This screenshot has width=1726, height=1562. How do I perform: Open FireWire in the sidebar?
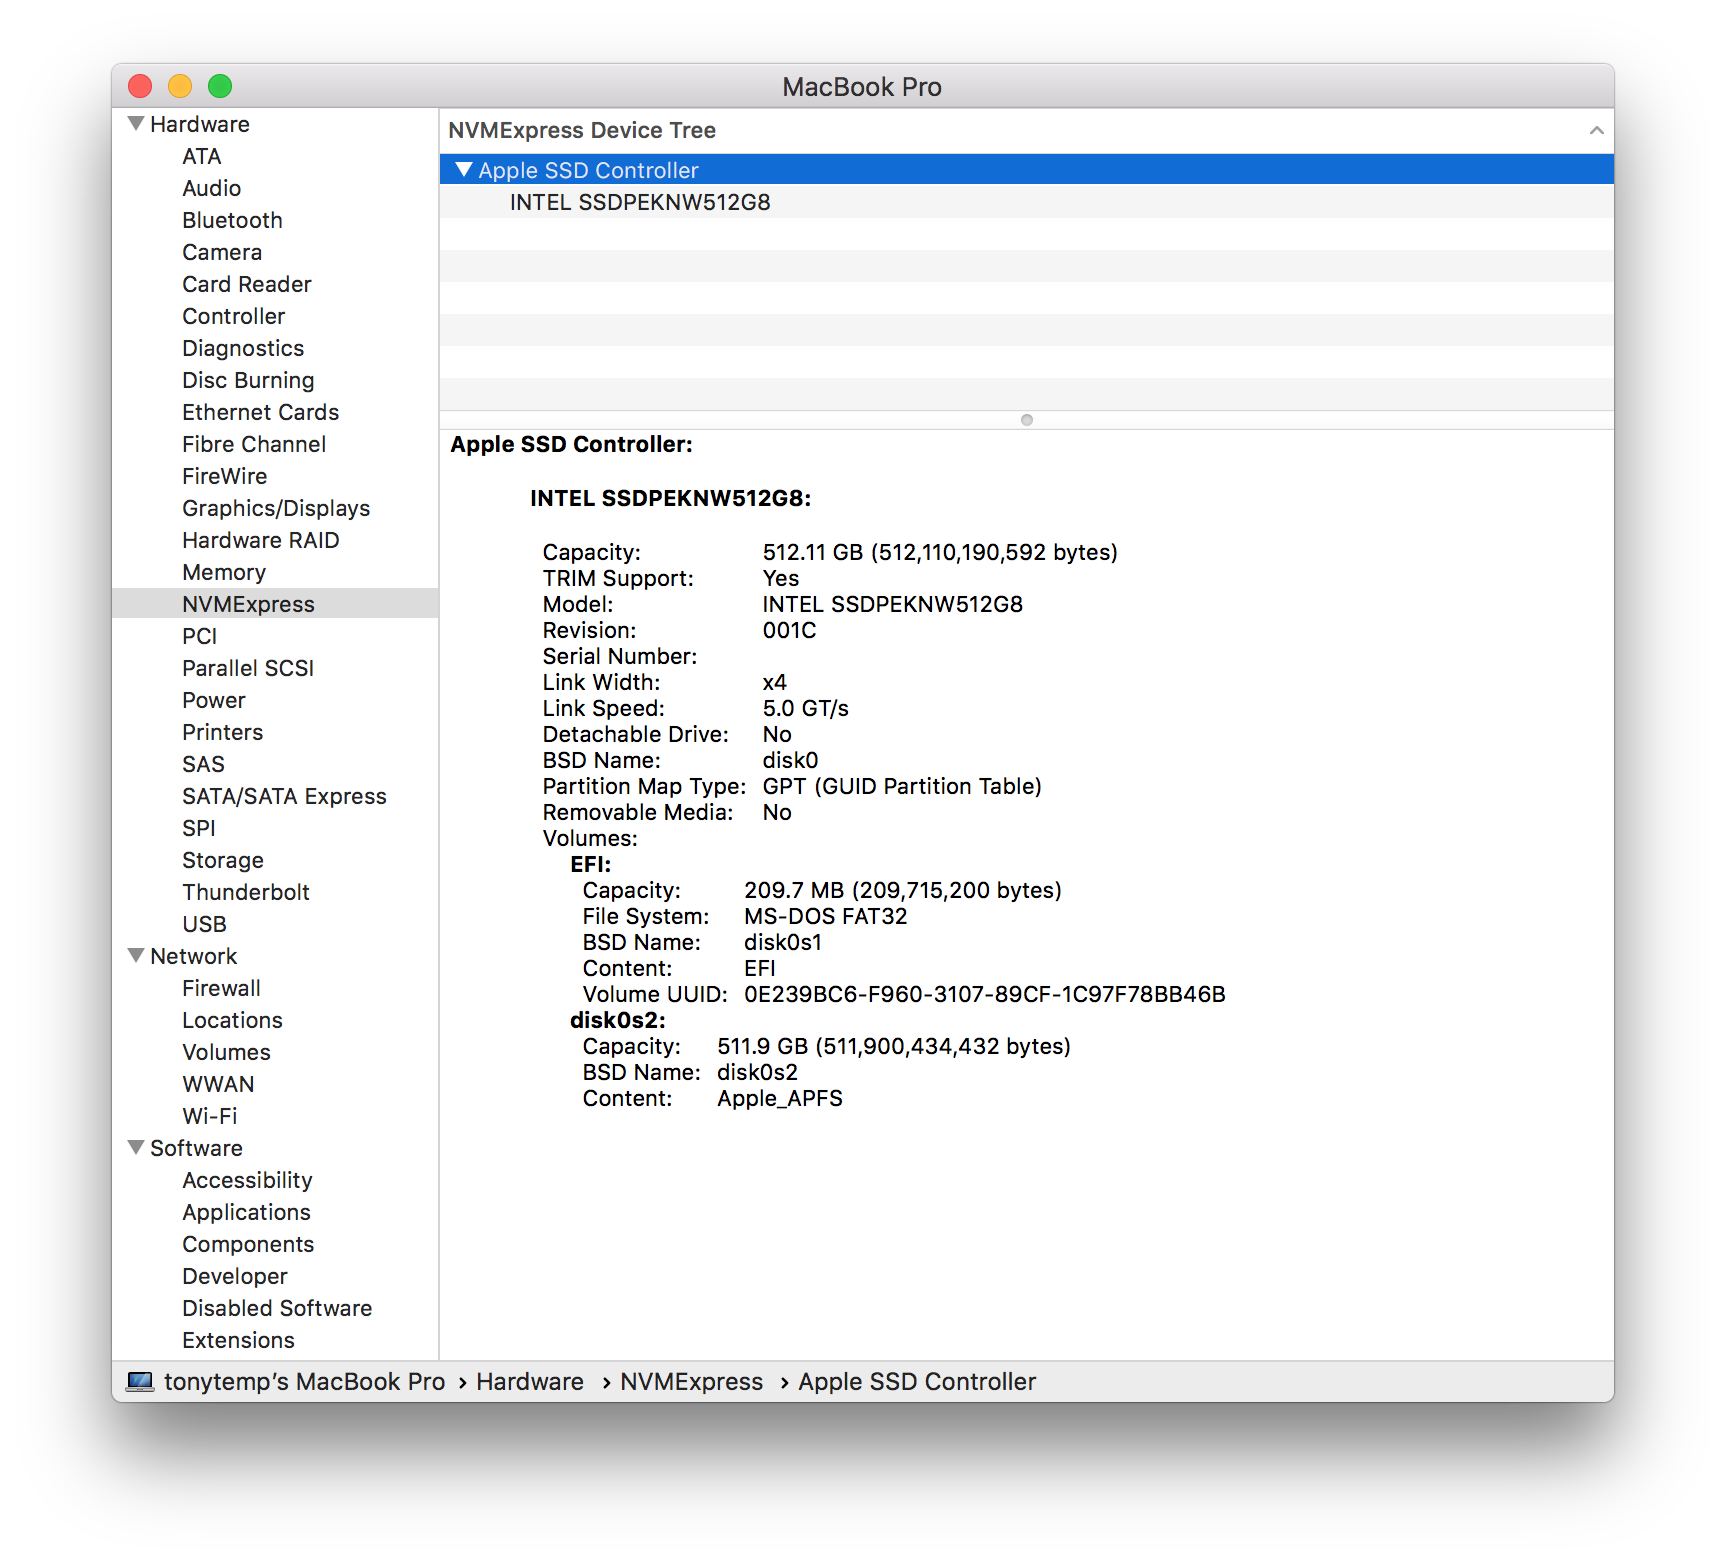pos(224,476)
